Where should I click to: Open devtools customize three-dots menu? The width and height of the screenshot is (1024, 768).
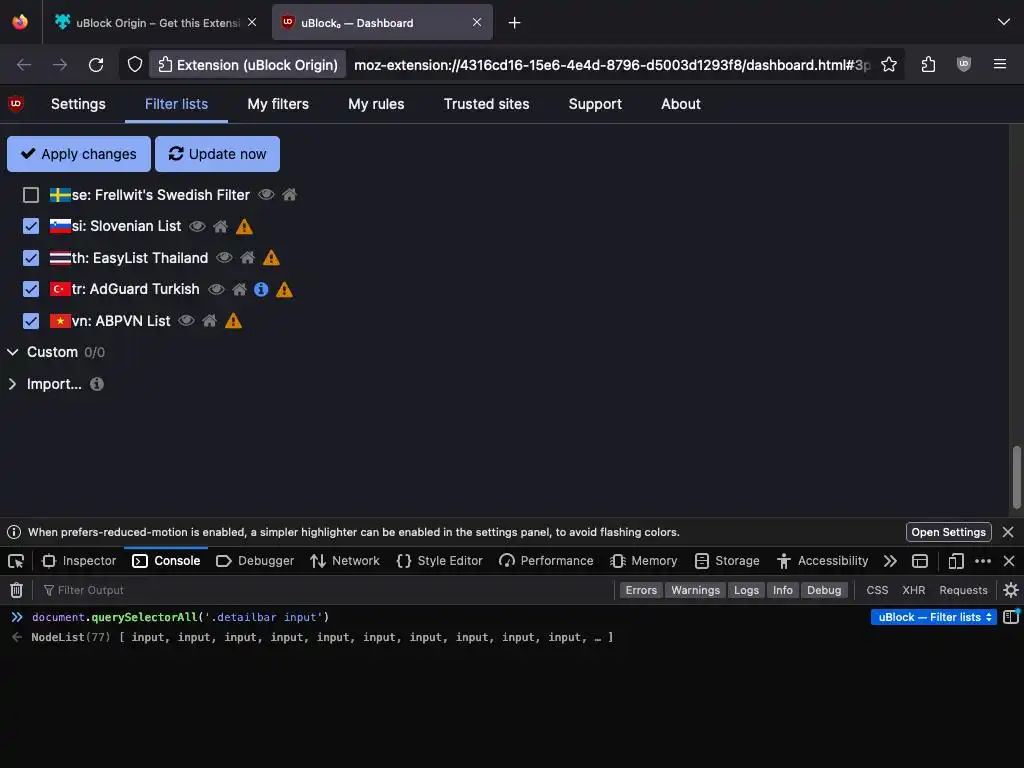983,561
